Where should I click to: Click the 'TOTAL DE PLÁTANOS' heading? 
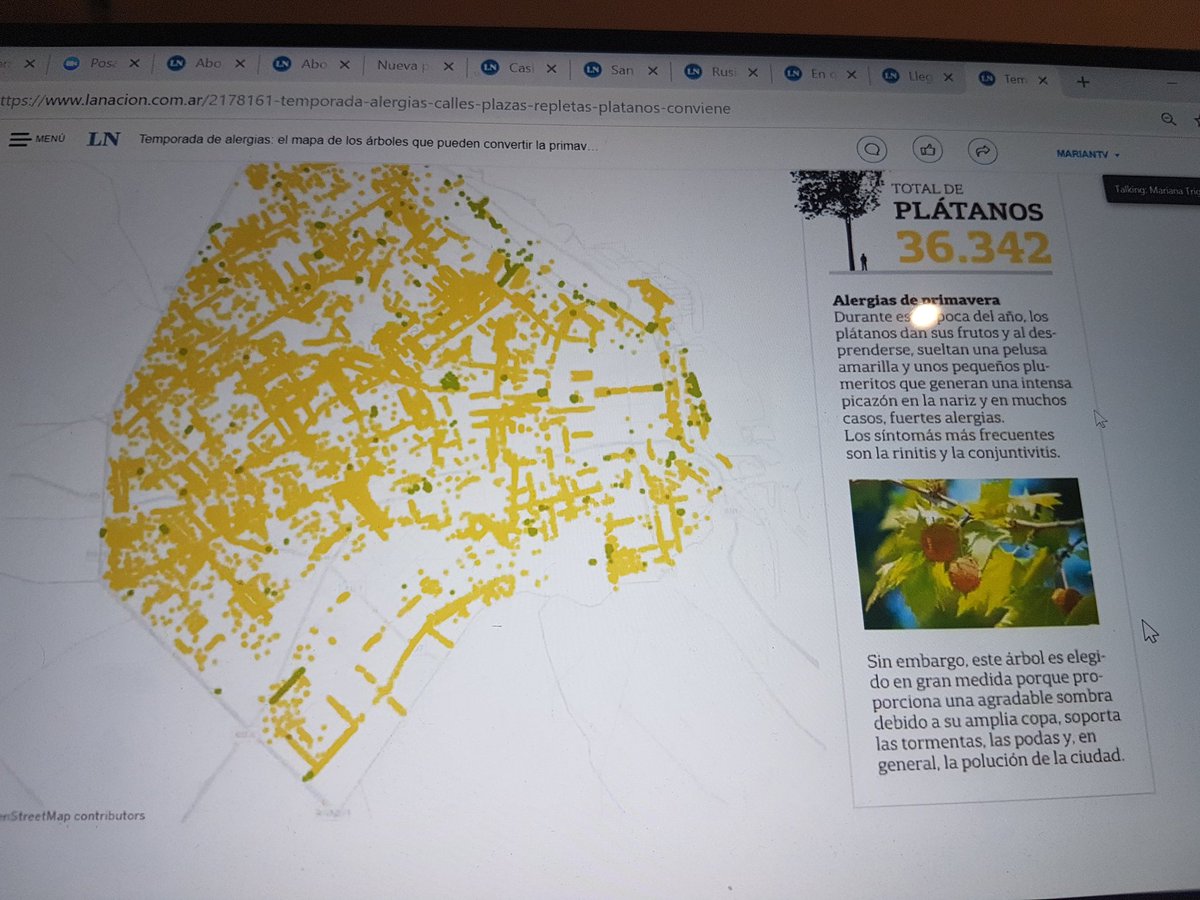[x=967, y=201]
